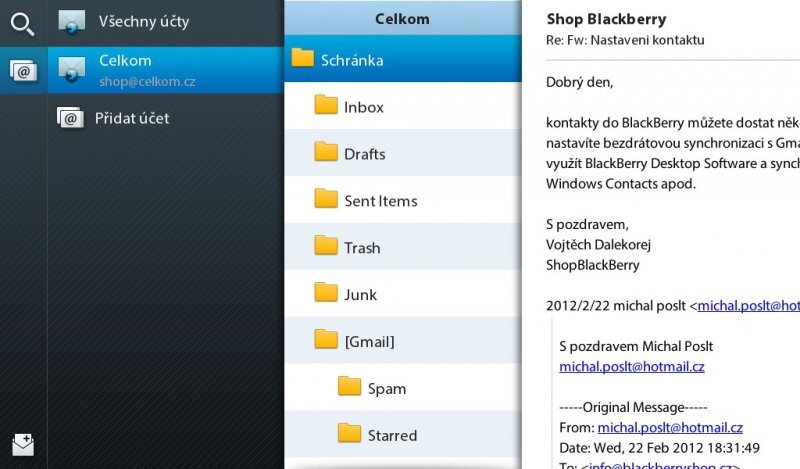Image resolution: width=800 pixels, height=469 pixels.
Task: Click Date: Wed, 22 Feb 2012 18:31:49
Action: (659, 448)
